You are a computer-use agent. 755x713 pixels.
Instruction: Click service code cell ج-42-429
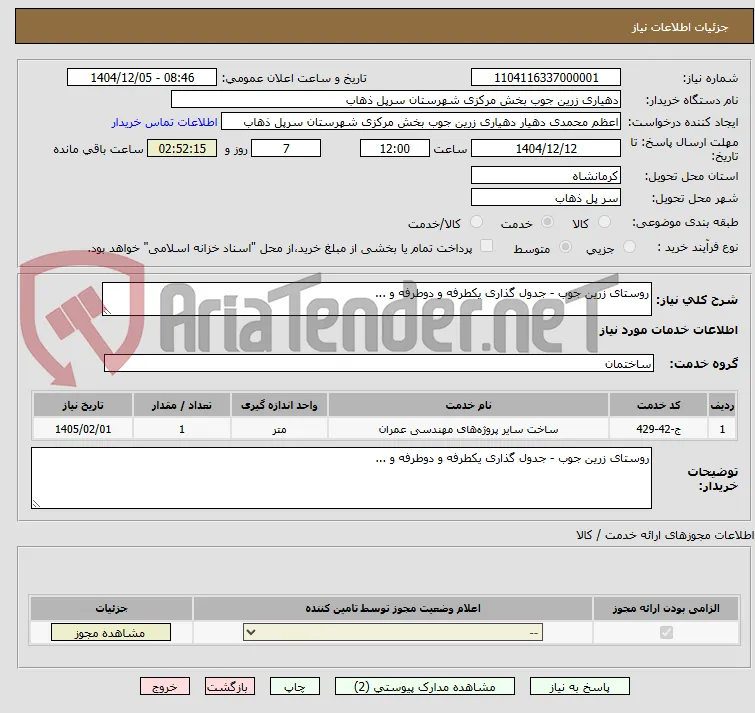[658, 429]
